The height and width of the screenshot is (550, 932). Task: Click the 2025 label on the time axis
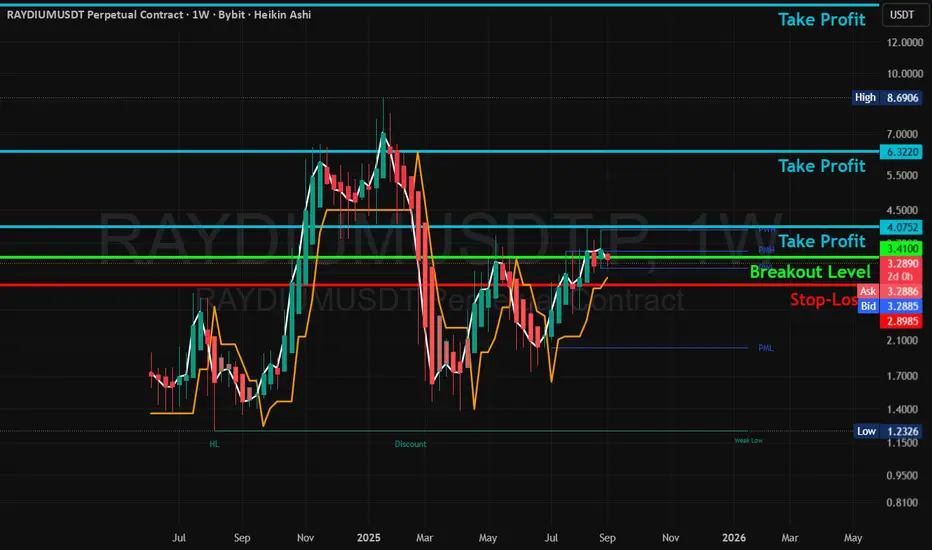(x=369, y=538)
